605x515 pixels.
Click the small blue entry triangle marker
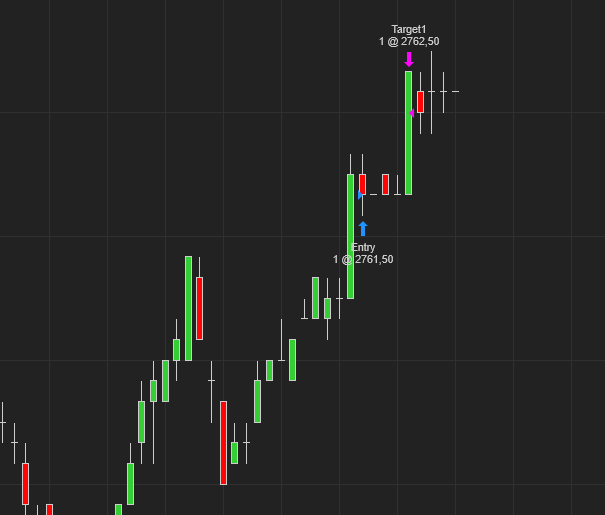tap(361, 195)
